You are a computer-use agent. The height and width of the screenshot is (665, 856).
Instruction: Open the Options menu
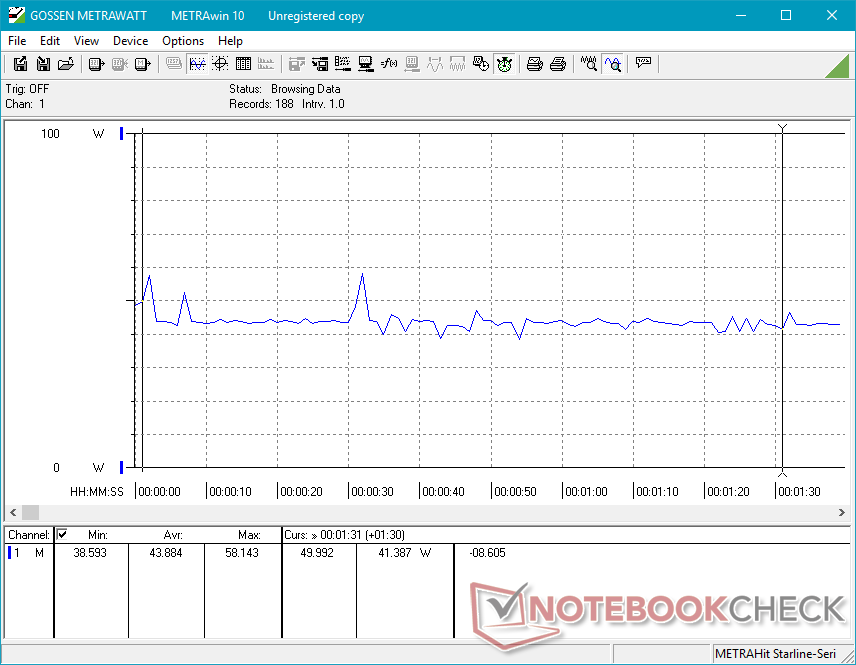(x=183, y=41)
